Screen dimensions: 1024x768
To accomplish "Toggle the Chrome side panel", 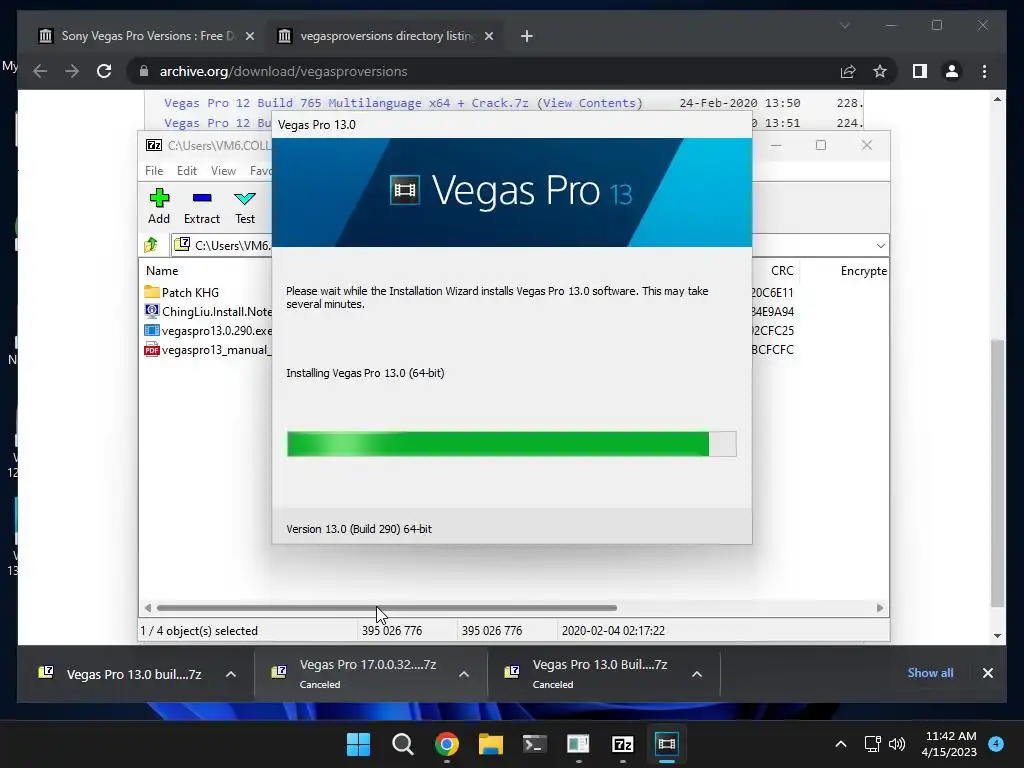I will (920, 71).
